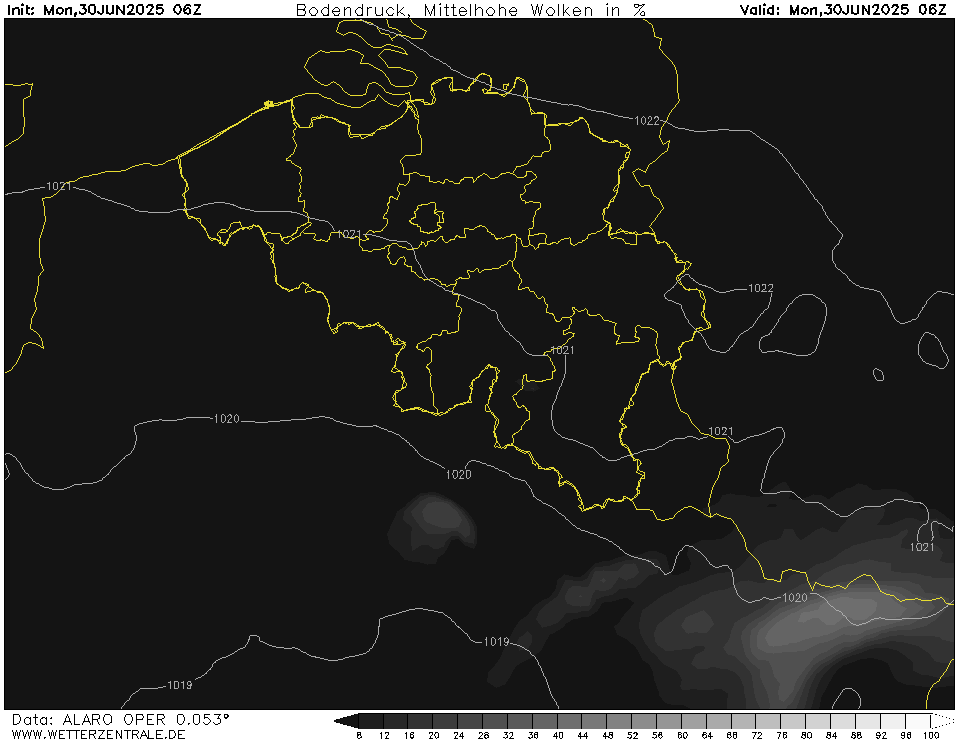This screenshot has height=741, width=959.
Task: Click the legend label '64'
Action: pos(707,735)
